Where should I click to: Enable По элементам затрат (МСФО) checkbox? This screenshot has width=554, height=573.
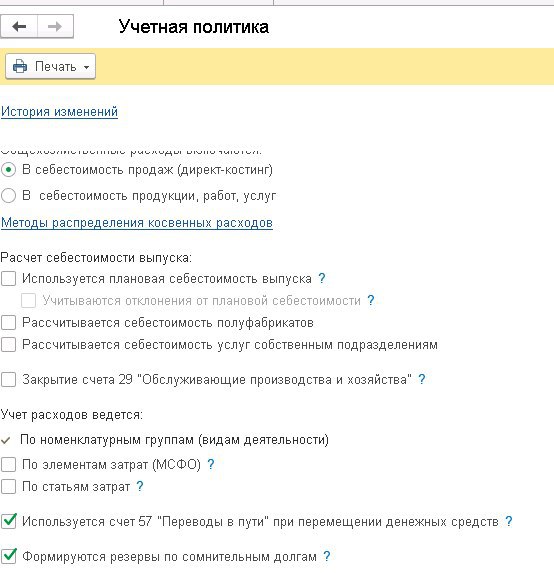pyautogui.click(x=8, y=465)
